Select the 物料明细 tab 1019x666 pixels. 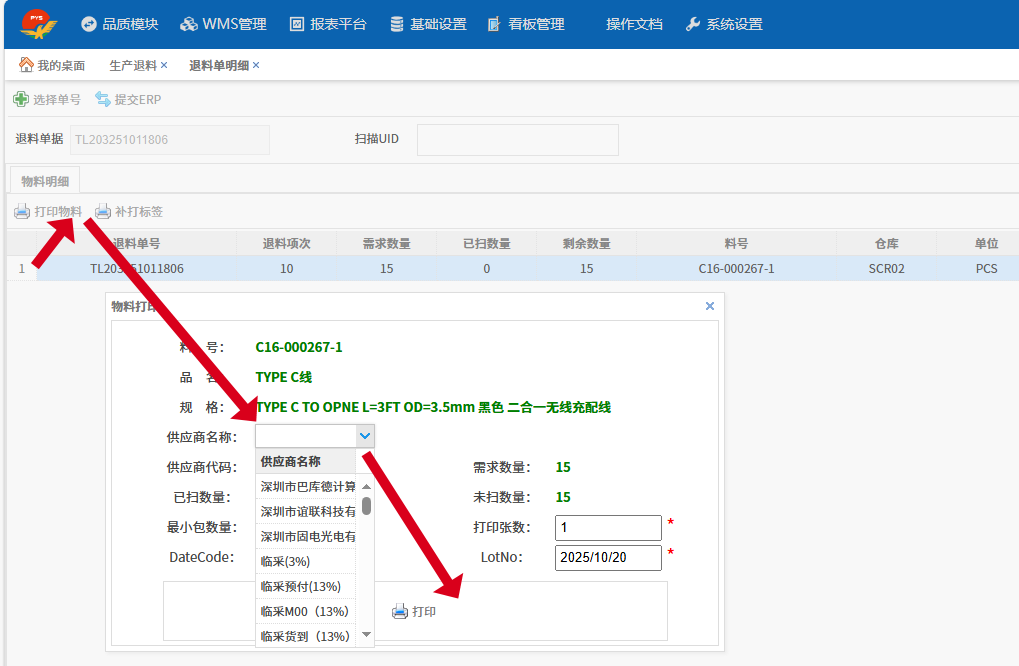pos(45,181)
